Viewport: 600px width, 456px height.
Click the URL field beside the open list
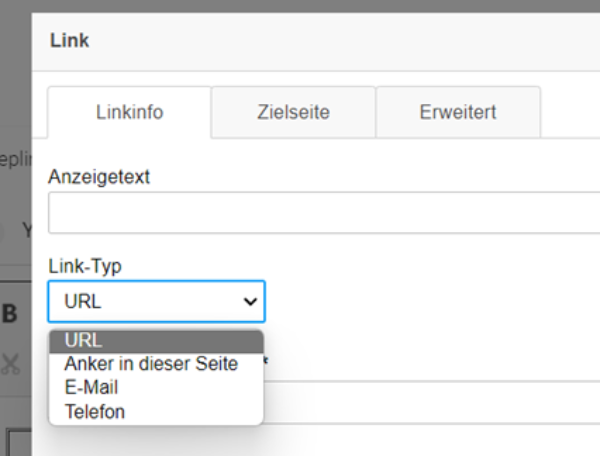[432, 402]
